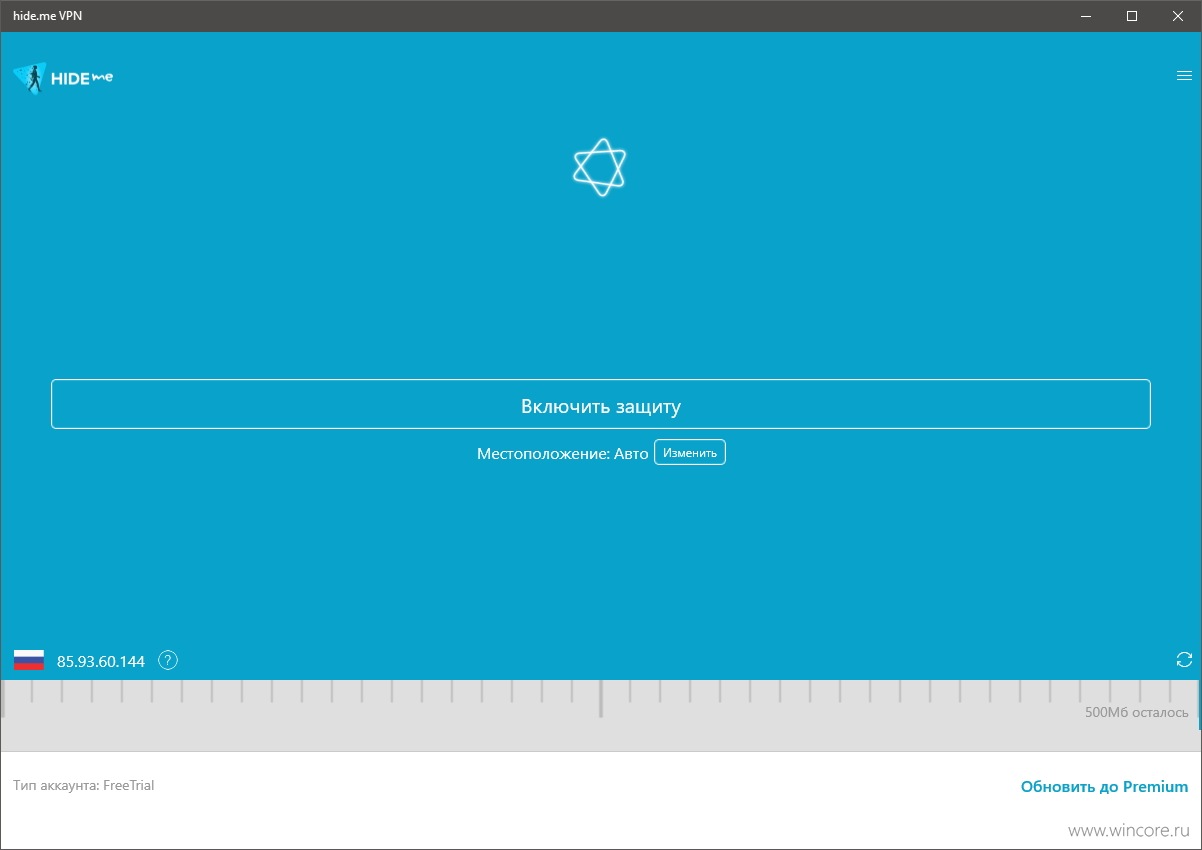Minimize the hide.me VPN window
The image size is (1202, 850).
pyautogui.click(x=1086, y=16)
